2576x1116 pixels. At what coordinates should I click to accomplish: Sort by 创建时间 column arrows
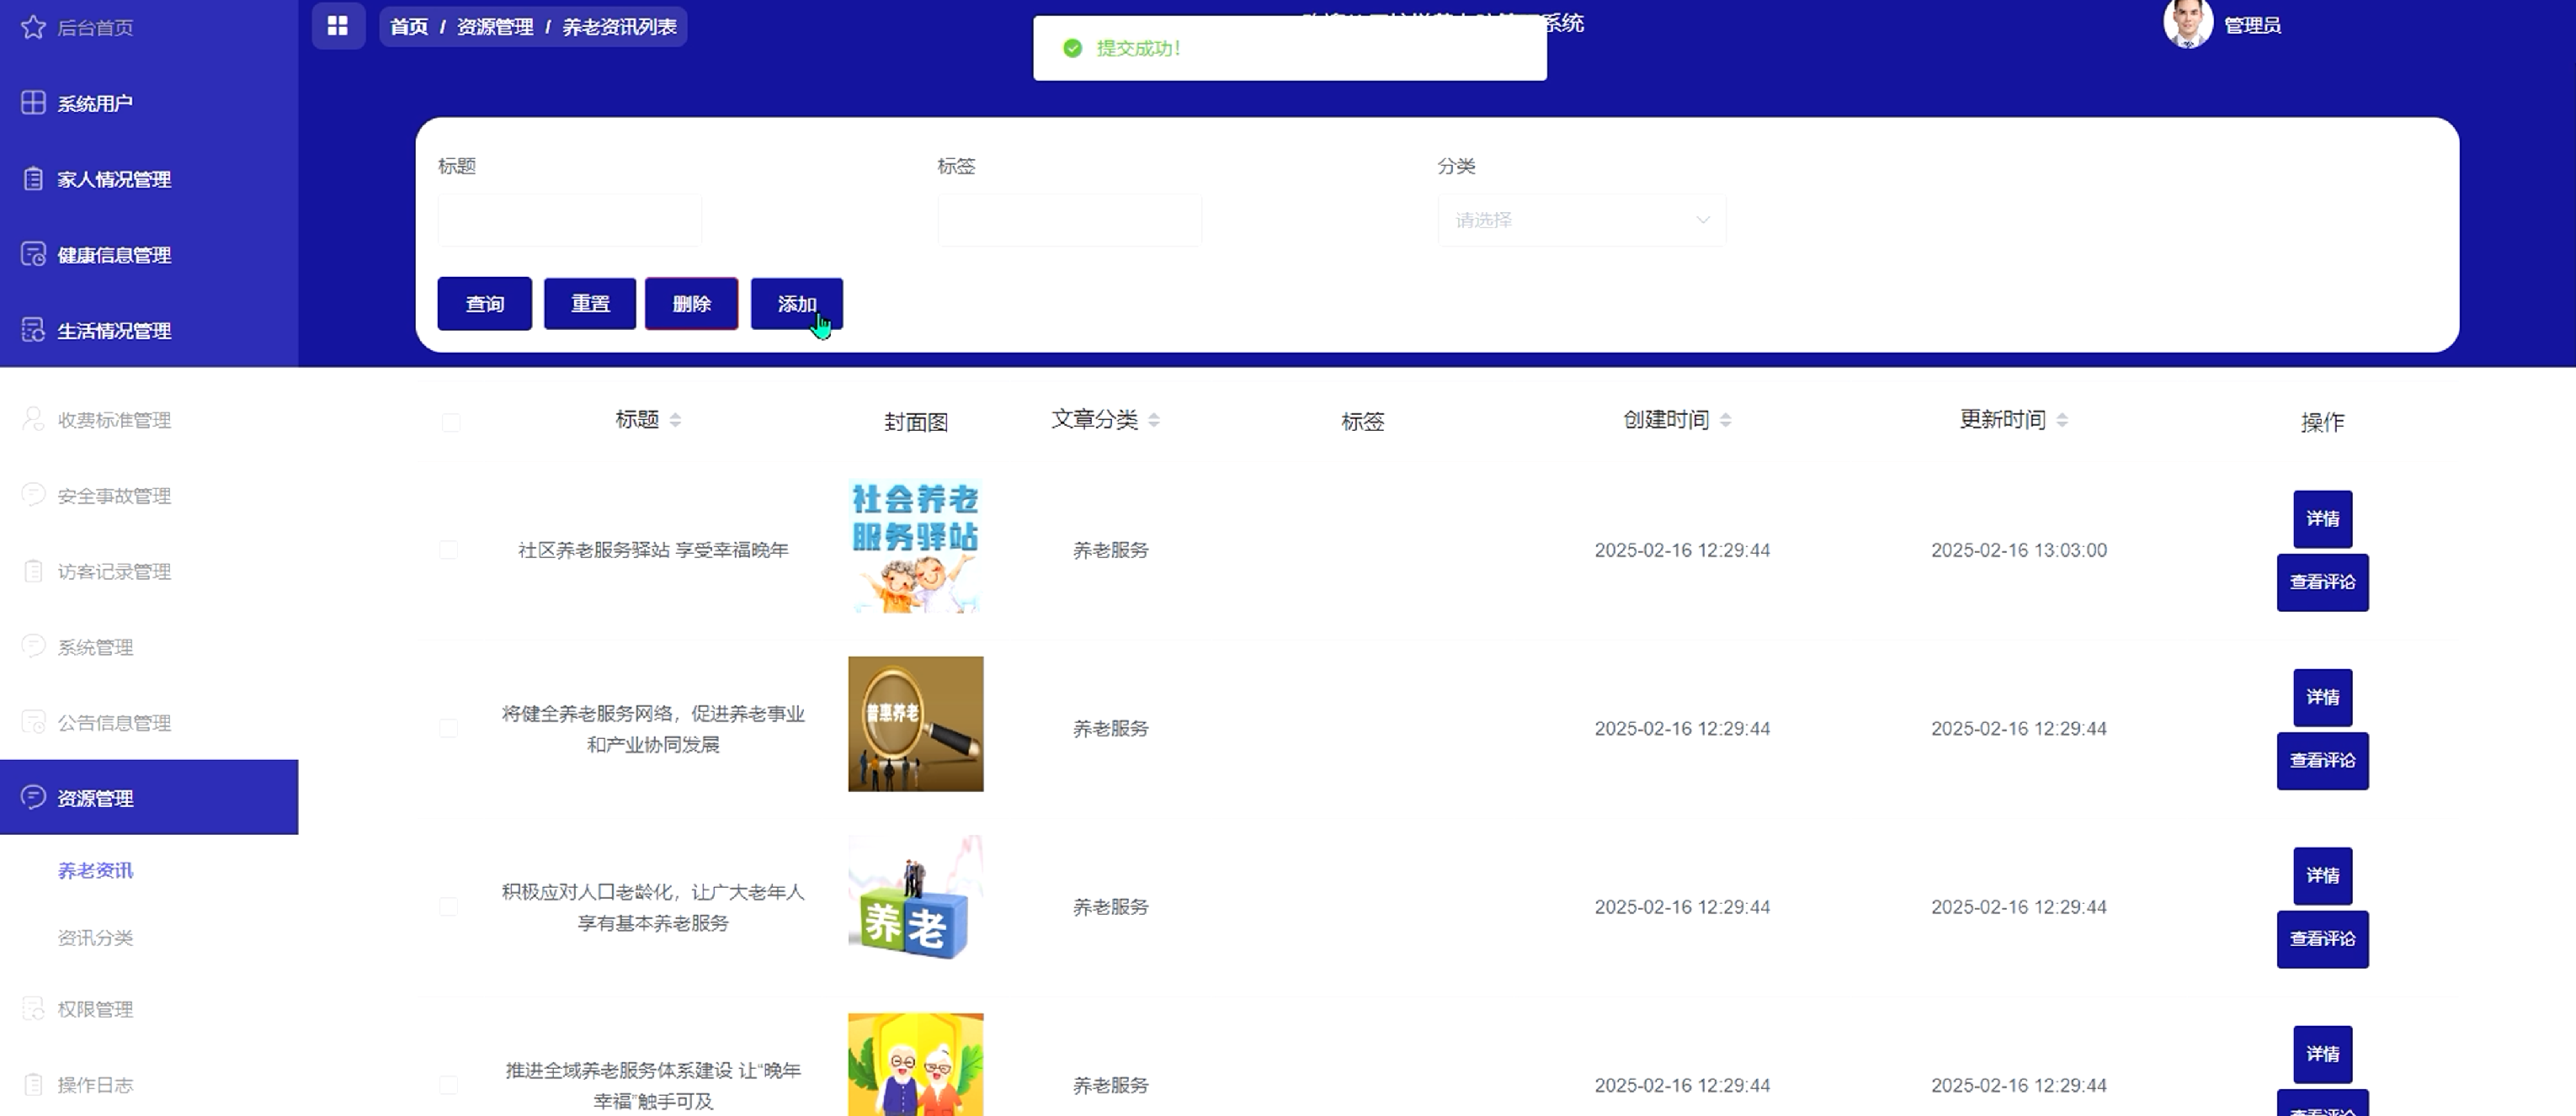point(1725,420)
